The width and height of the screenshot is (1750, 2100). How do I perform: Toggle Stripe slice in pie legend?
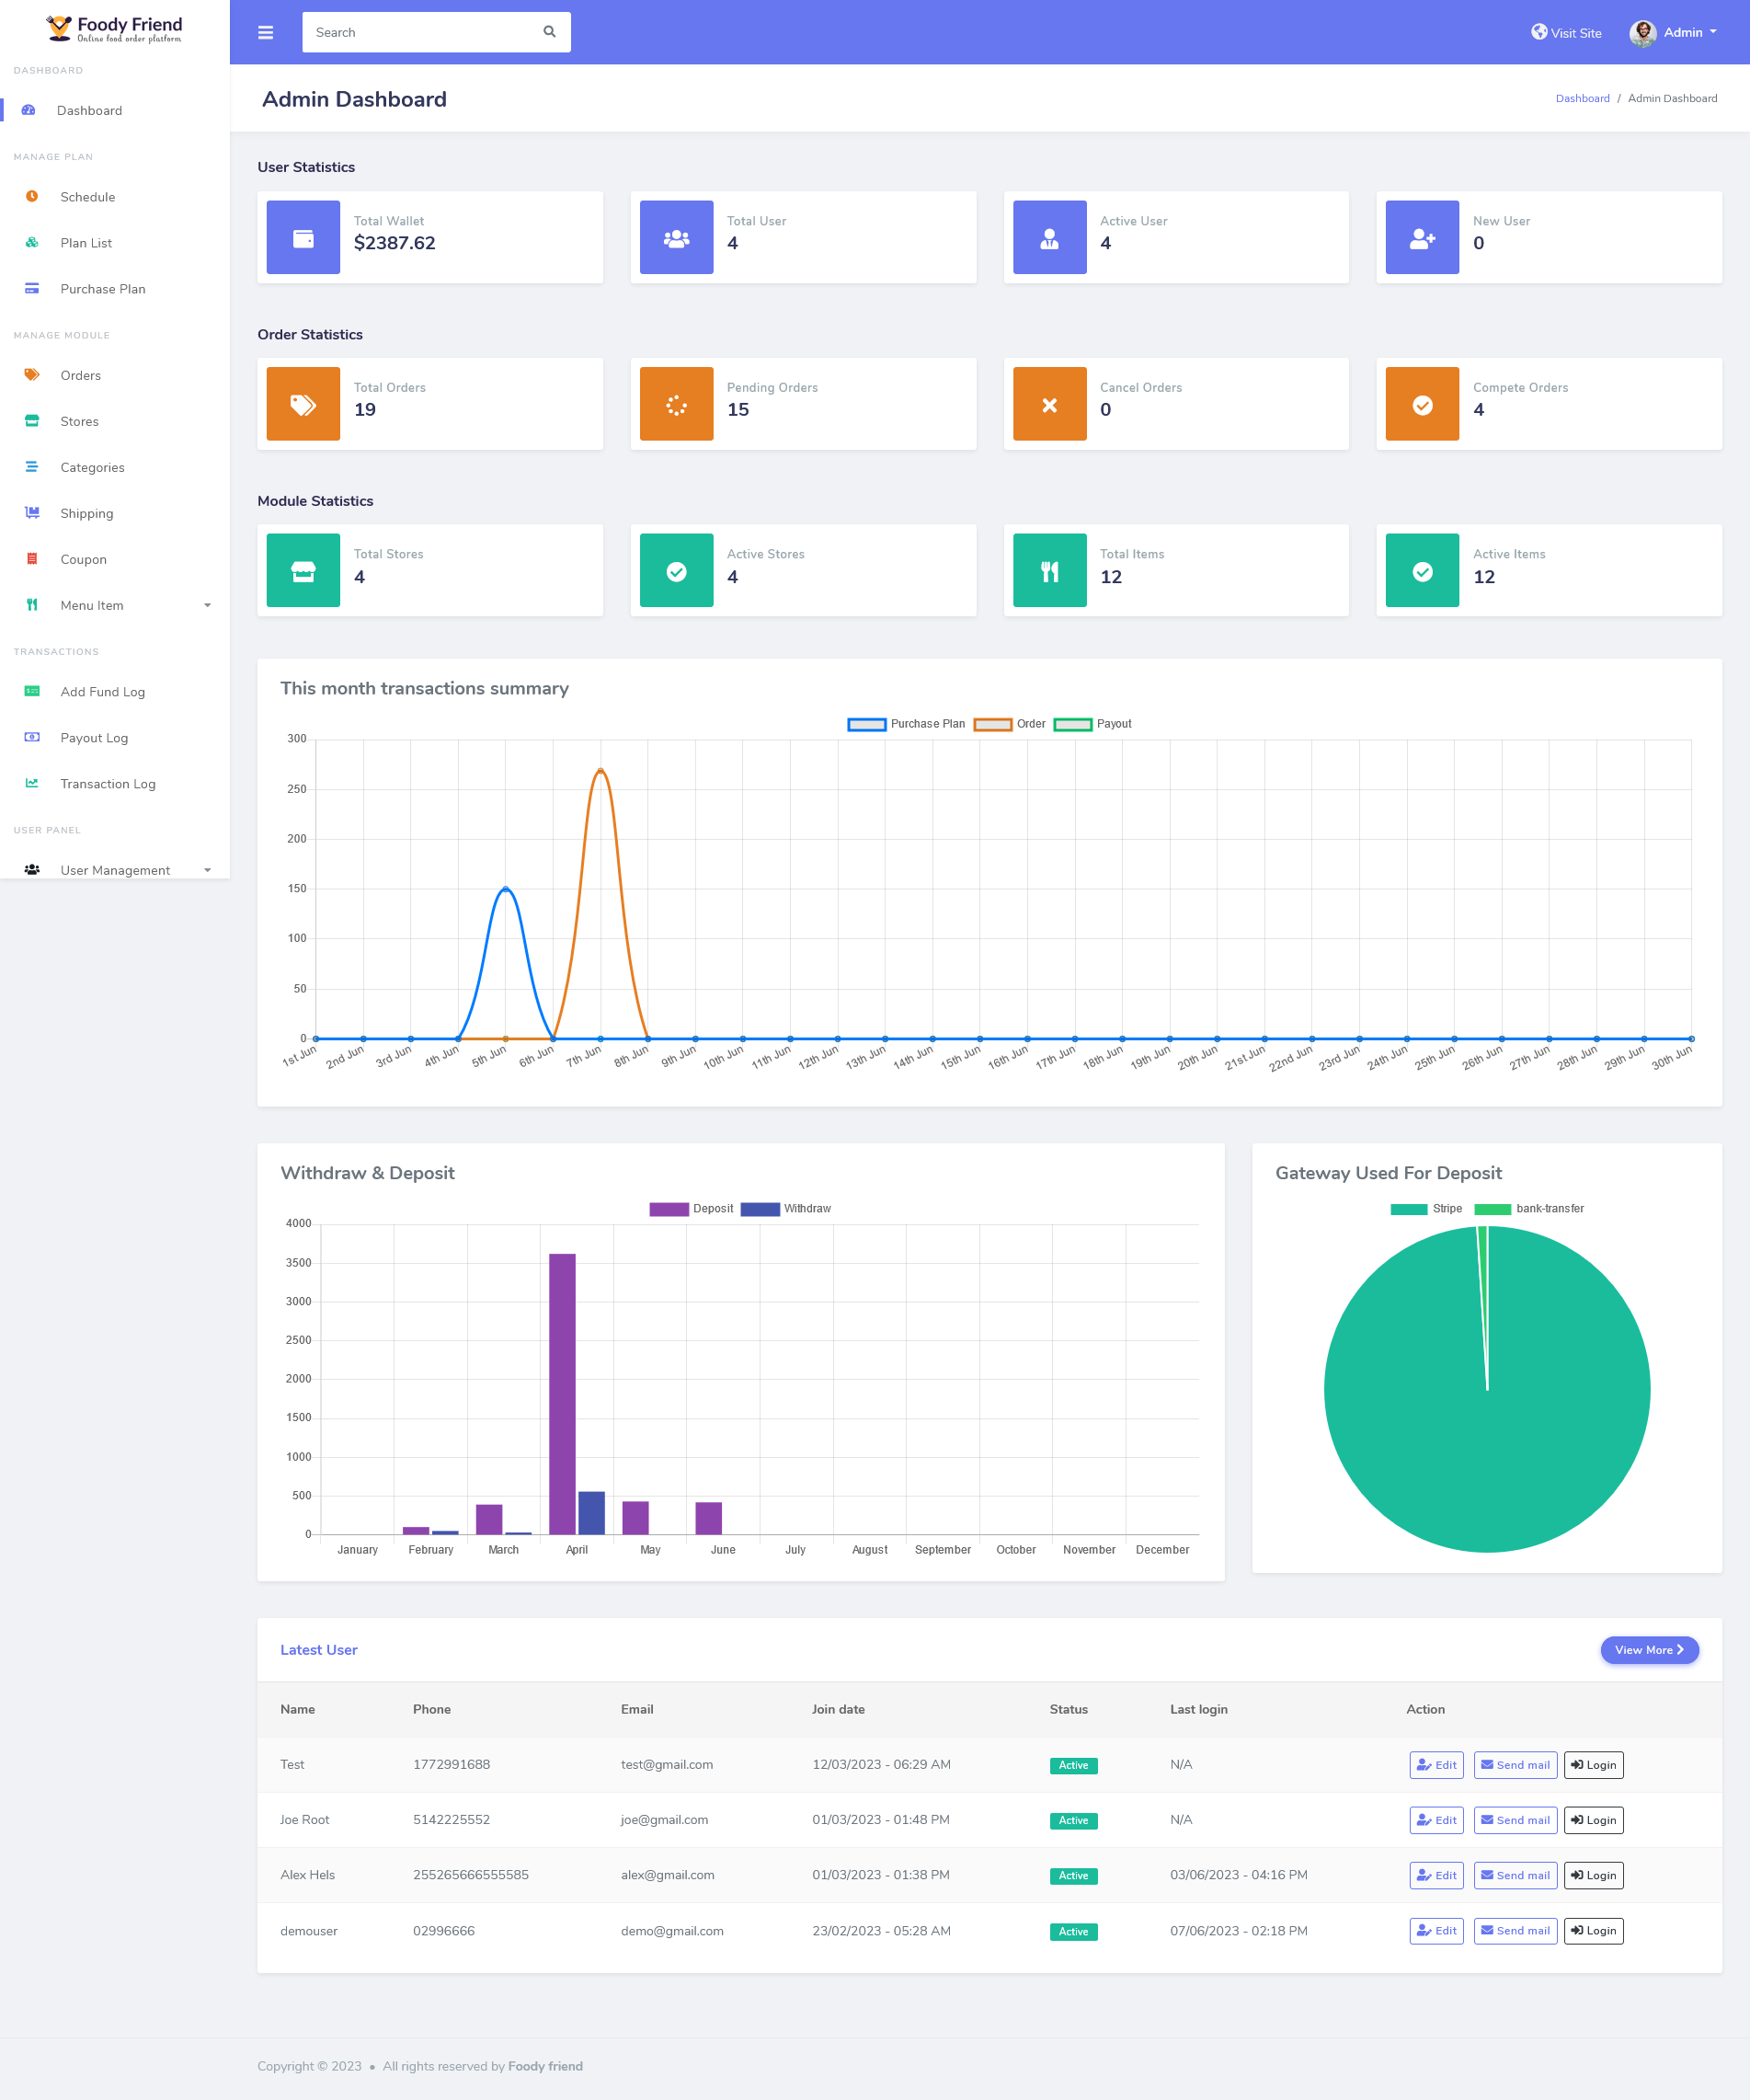point(1426,1209)
